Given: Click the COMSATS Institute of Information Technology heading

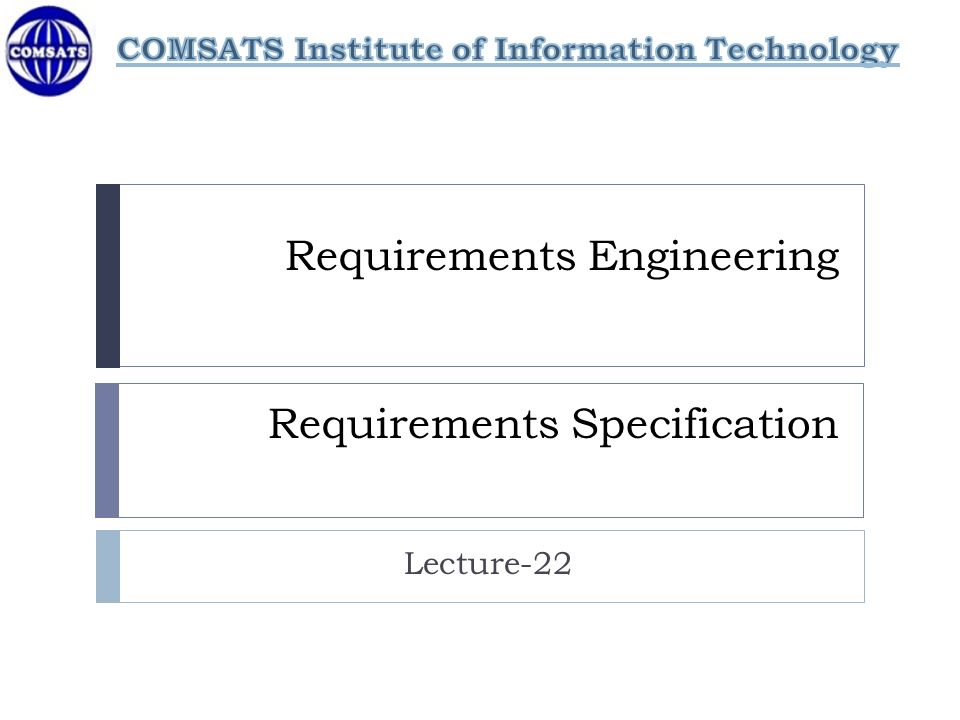Looking at the screenshot, I should (508, 50).
